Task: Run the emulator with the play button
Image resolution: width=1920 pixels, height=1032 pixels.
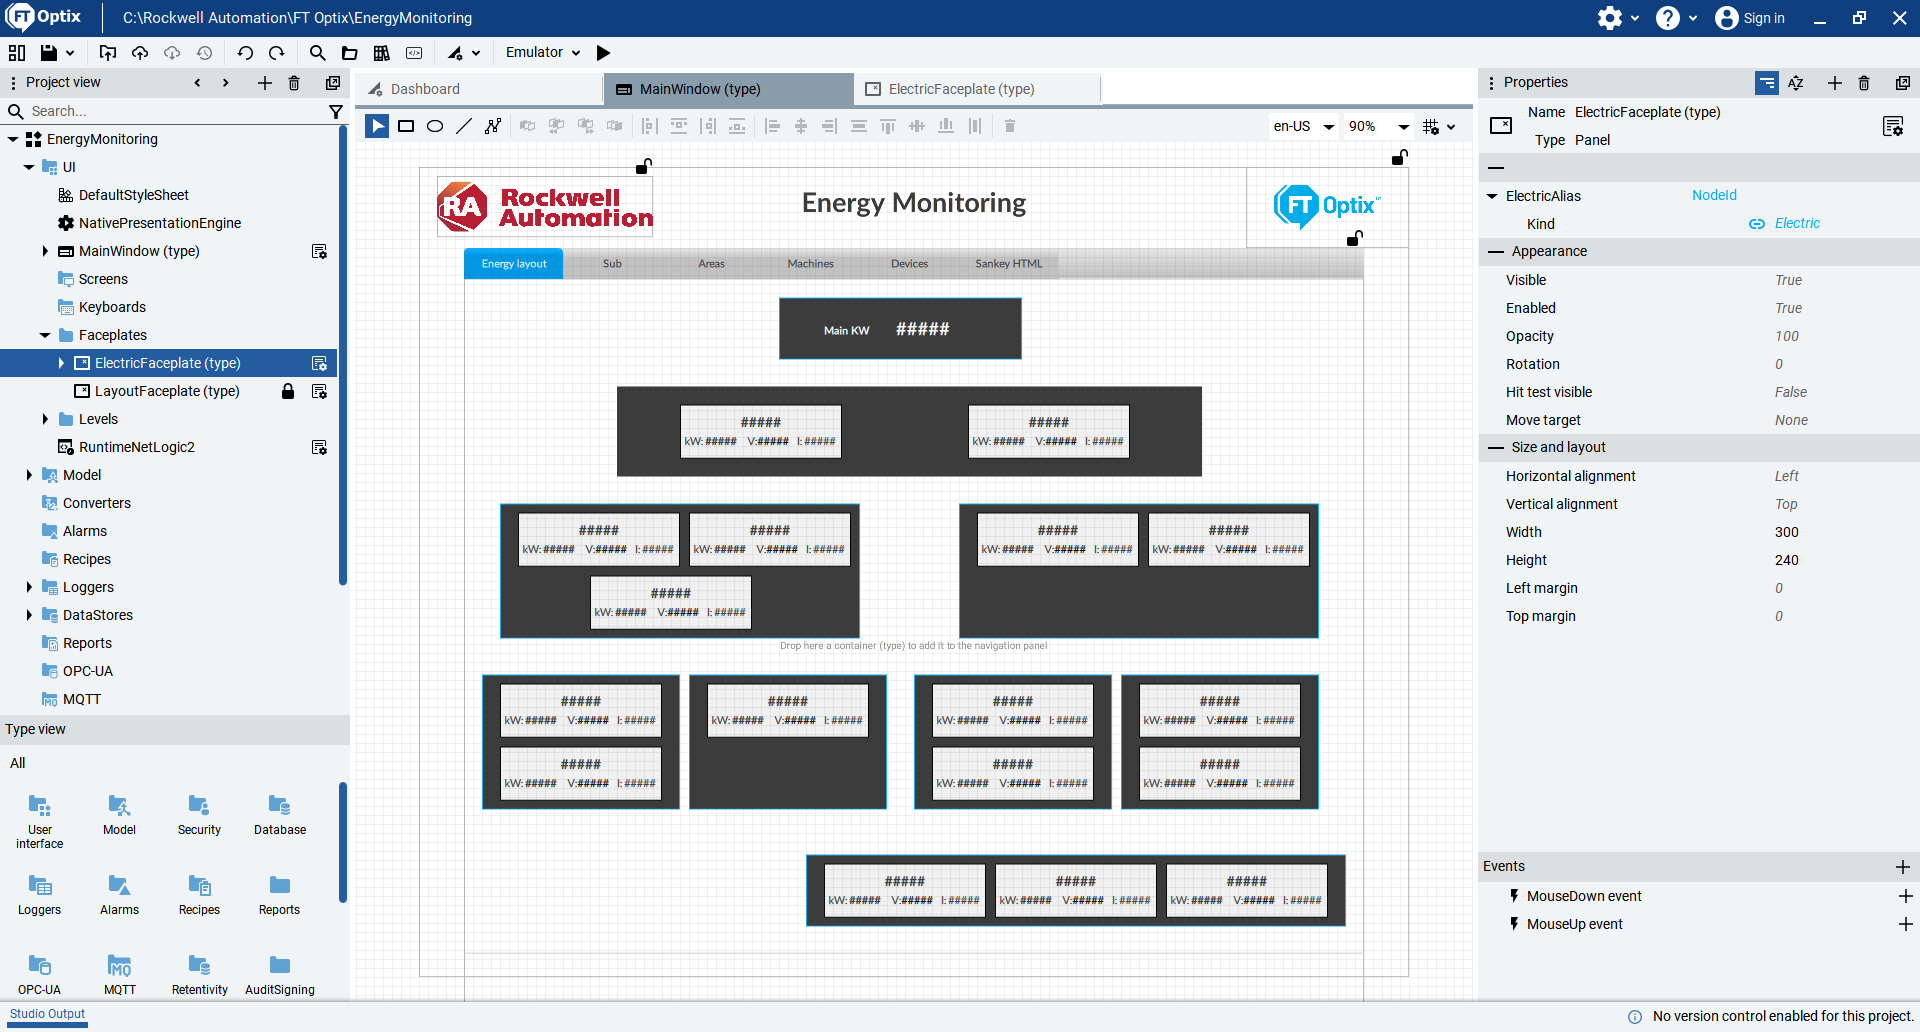Action: 603,53
